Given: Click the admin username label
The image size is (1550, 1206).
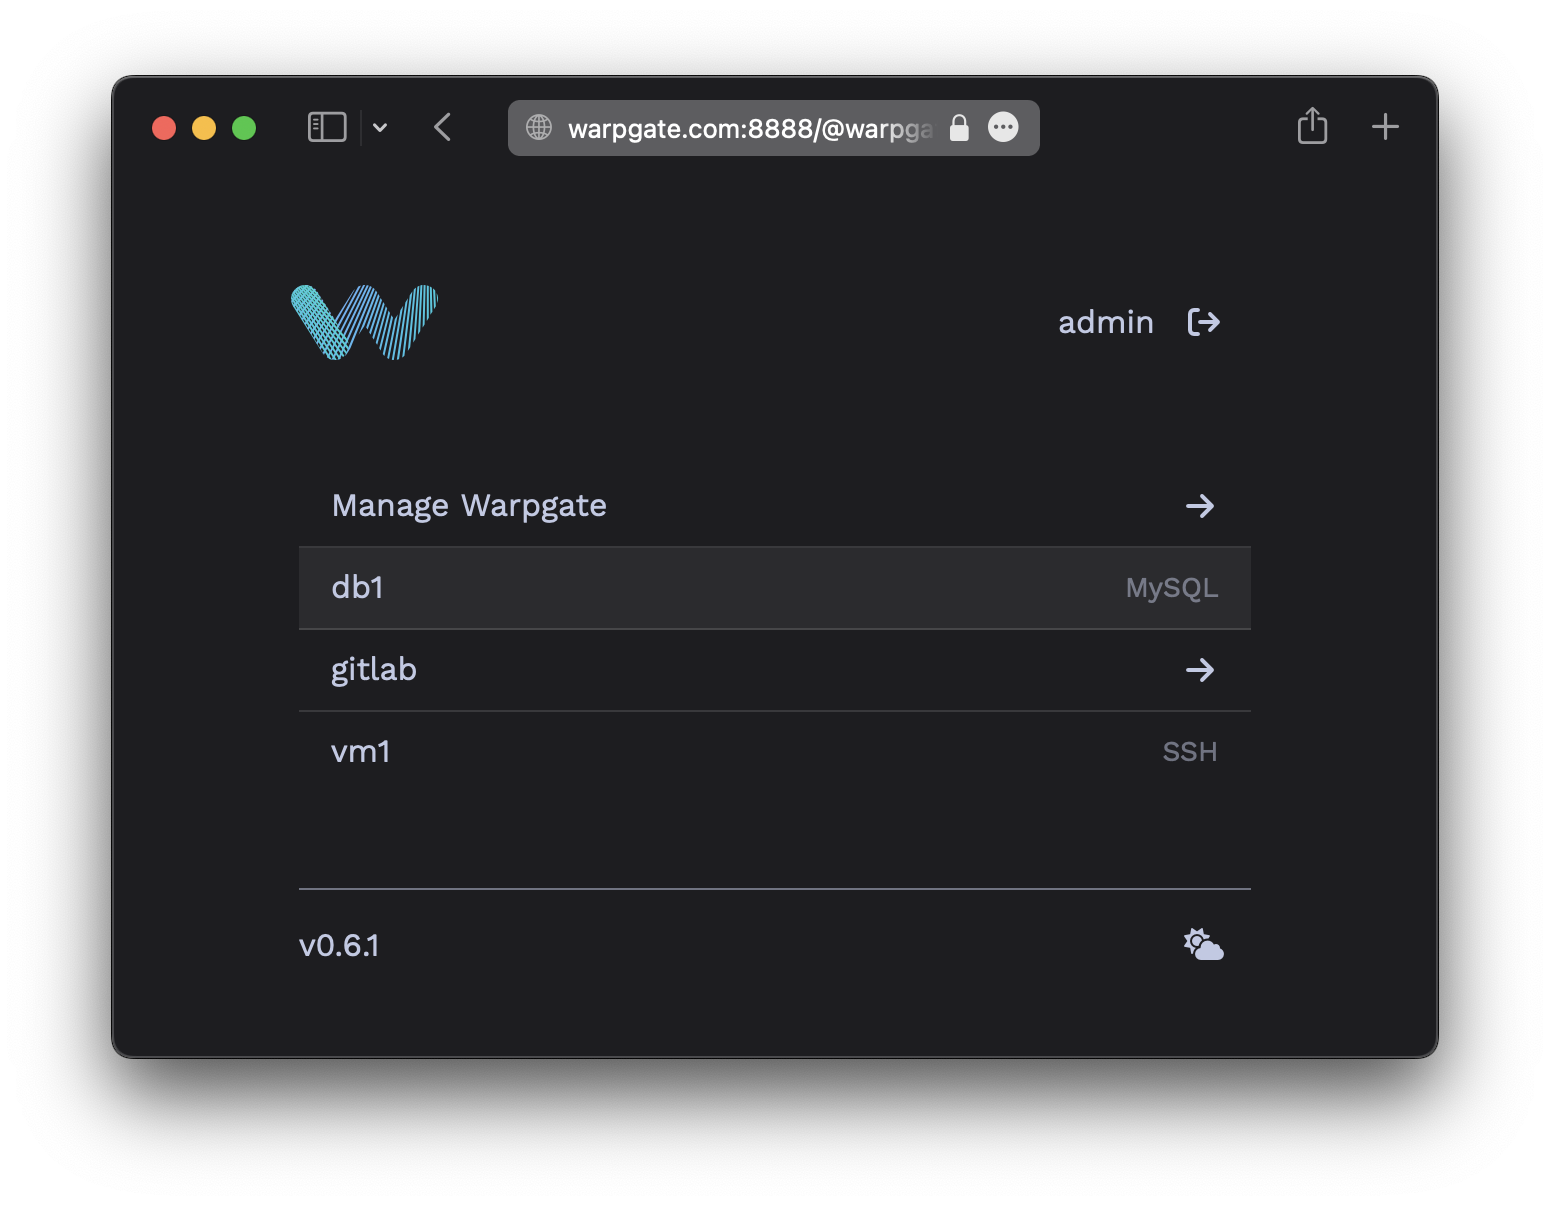Looking at the screenshot, I should pyautogui.click(x=1106, y=322).
